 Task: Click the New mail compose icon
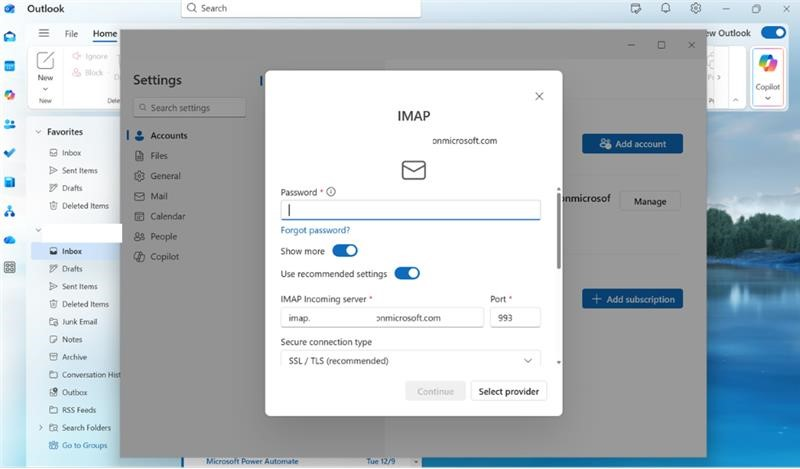coord(45,61)
